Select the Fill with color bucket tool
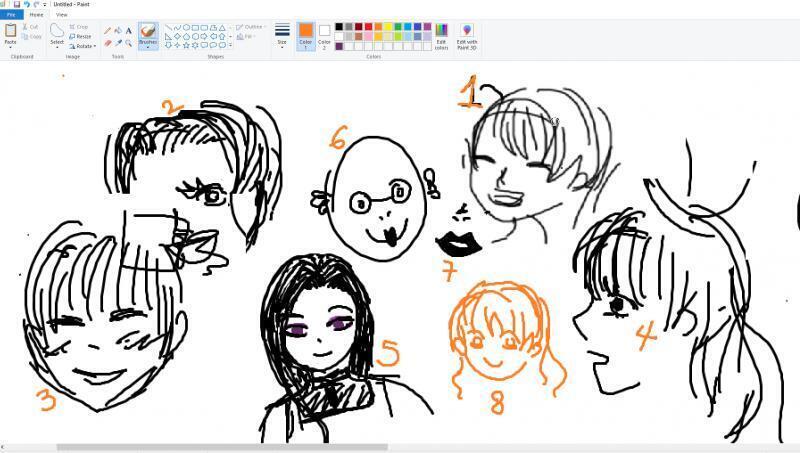 pyautogui.click(x=118, y=31)
